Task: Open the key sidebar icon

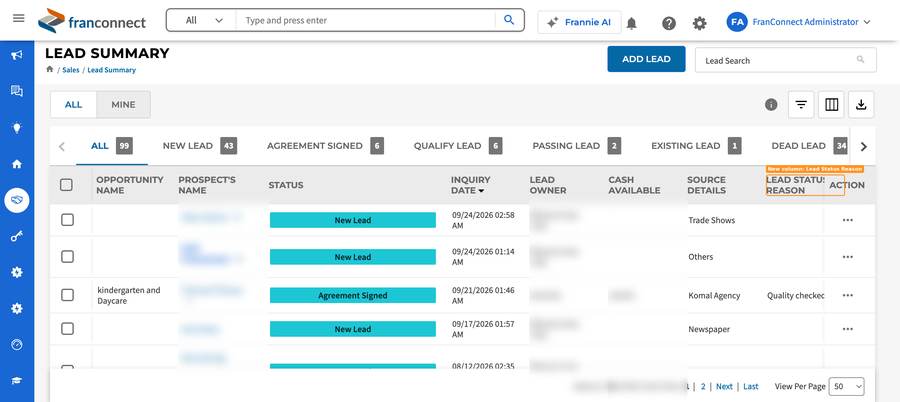Action: [x=17, y=236]
